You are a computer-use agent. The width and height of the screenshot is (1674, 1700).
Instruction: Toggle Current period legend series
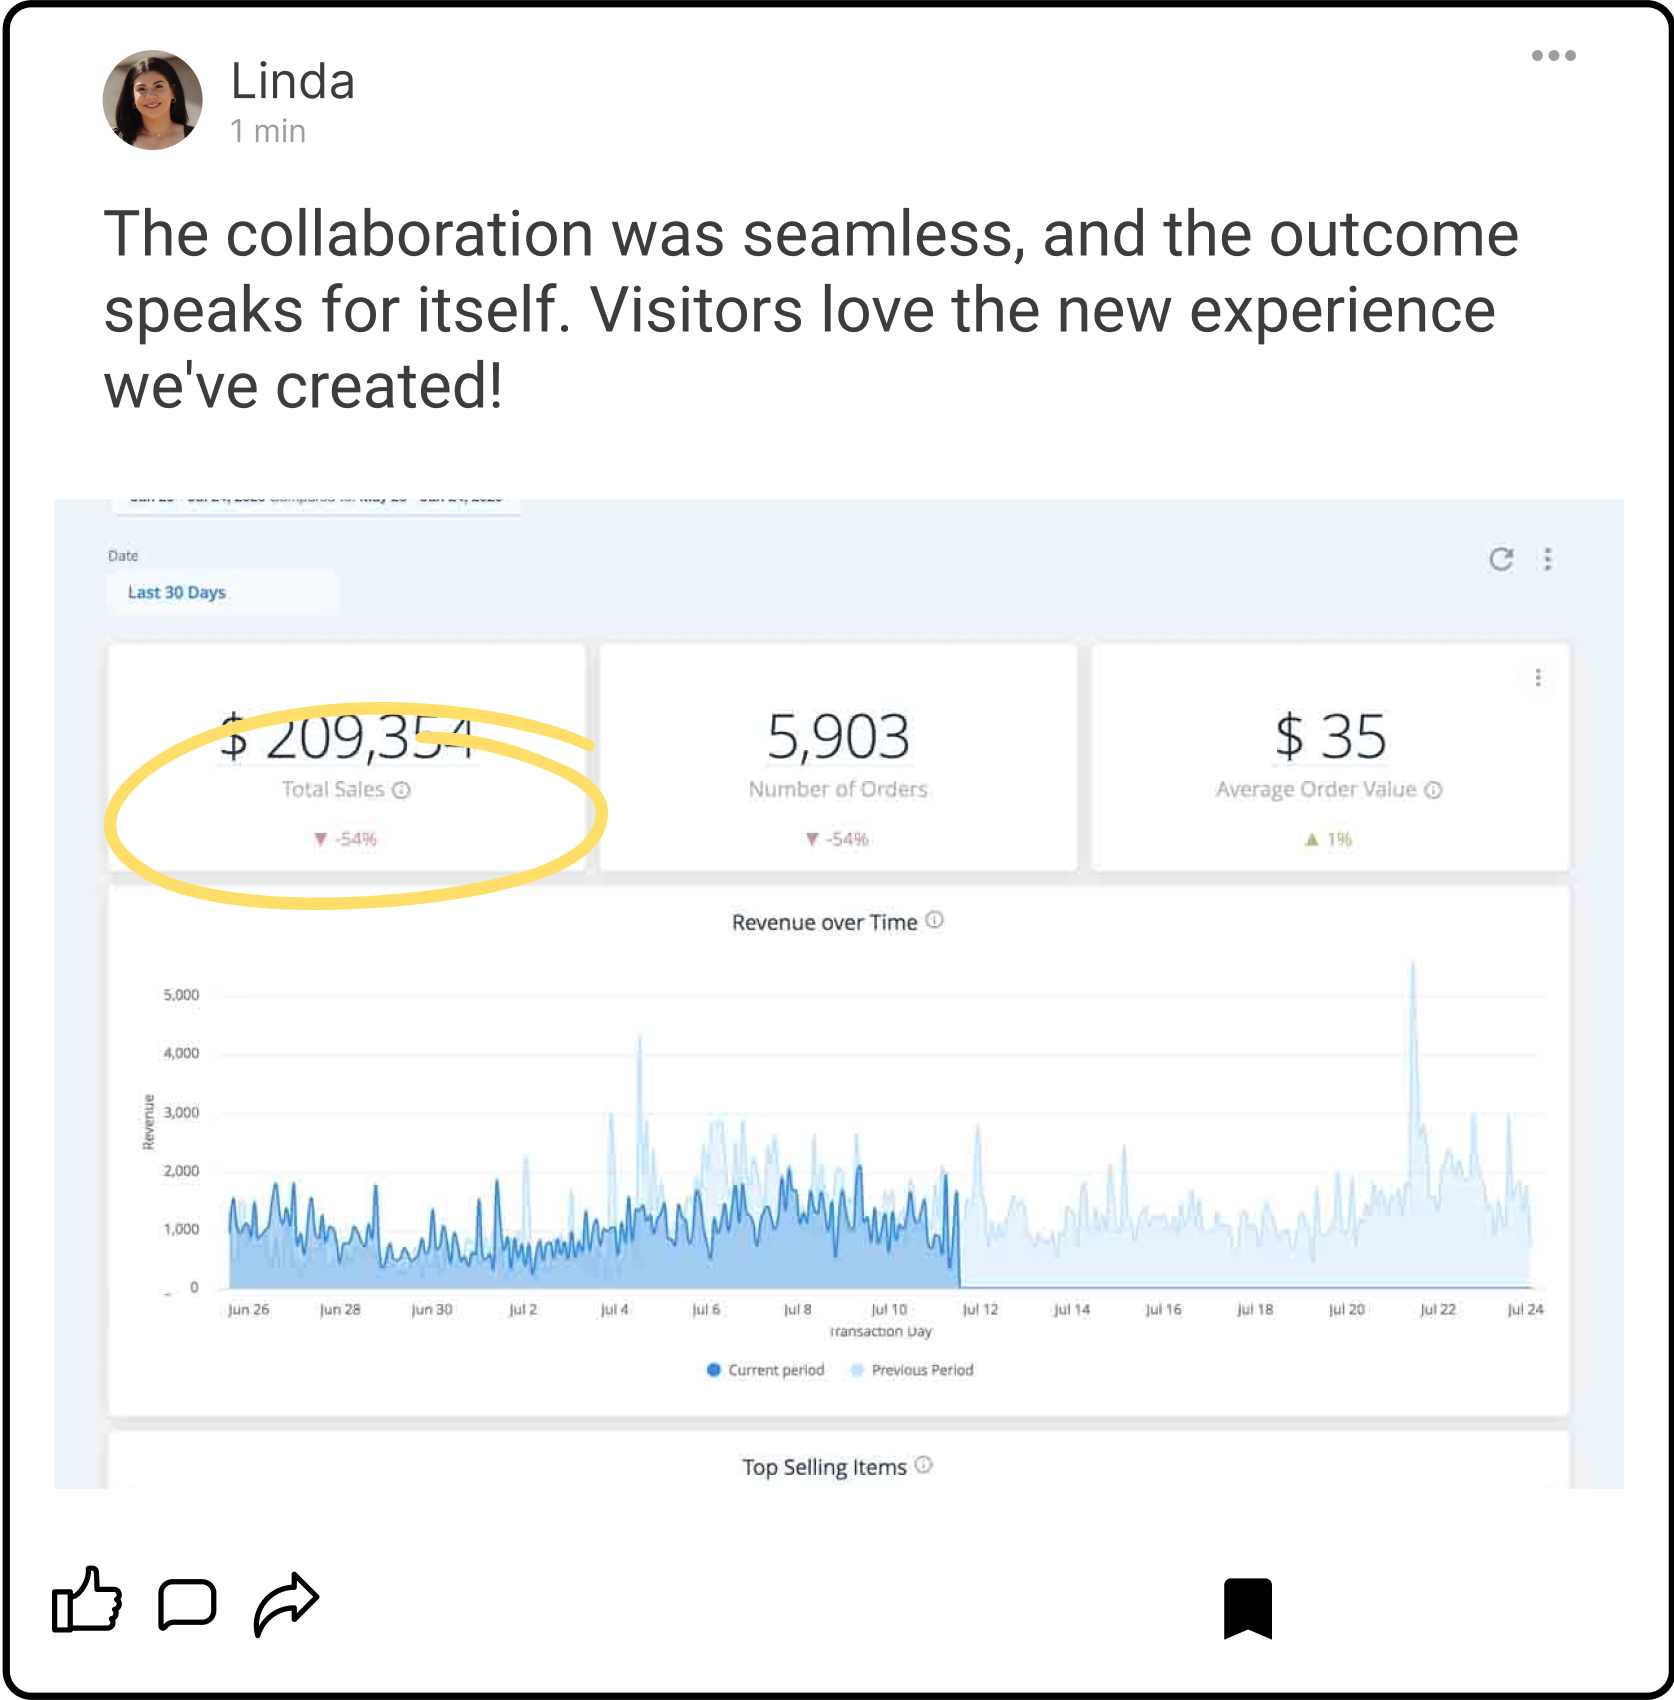[x=766, y=1370]
